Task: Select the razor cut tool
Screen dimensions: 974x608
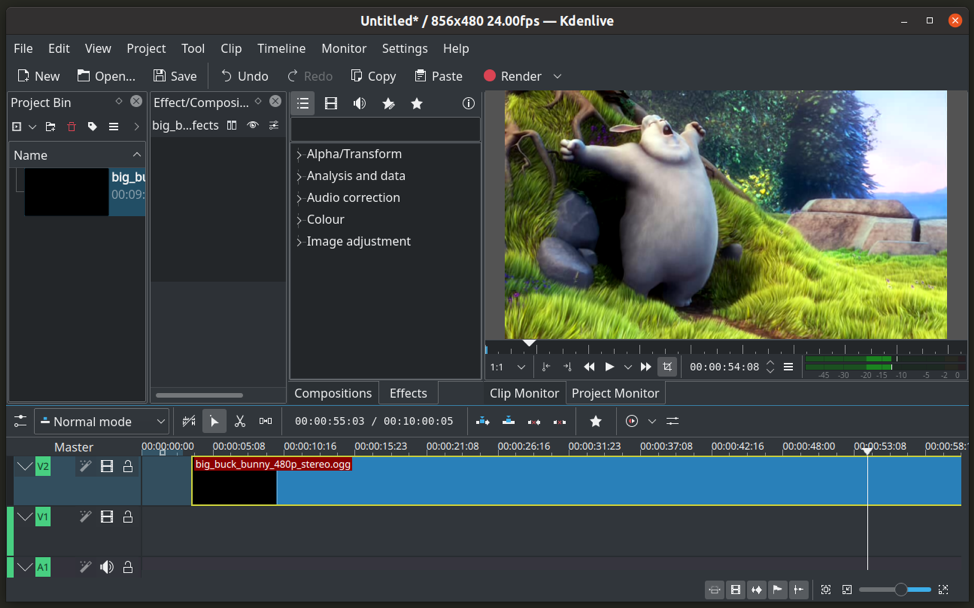Action: point(240,421)
